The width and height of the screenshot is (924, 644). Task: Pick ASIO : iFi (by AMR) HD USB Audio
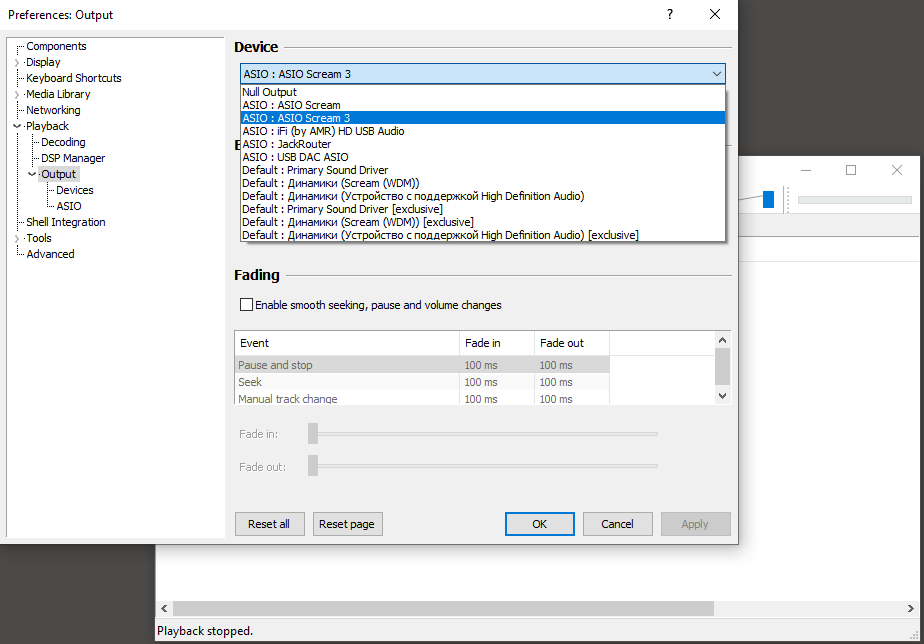pyautogui.click(x=322, y=131)
